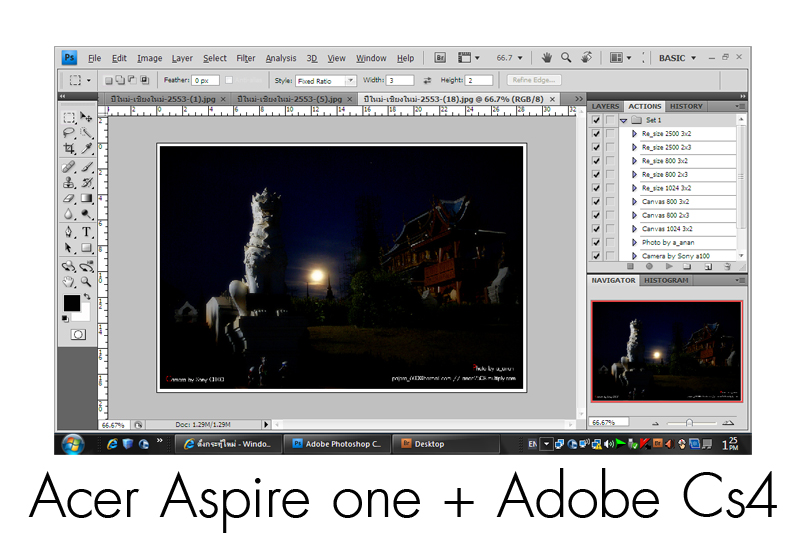This screenshot has width=800, height=533.
Task: Switch to the Histogram tab
Action: [x=666, y=281]
